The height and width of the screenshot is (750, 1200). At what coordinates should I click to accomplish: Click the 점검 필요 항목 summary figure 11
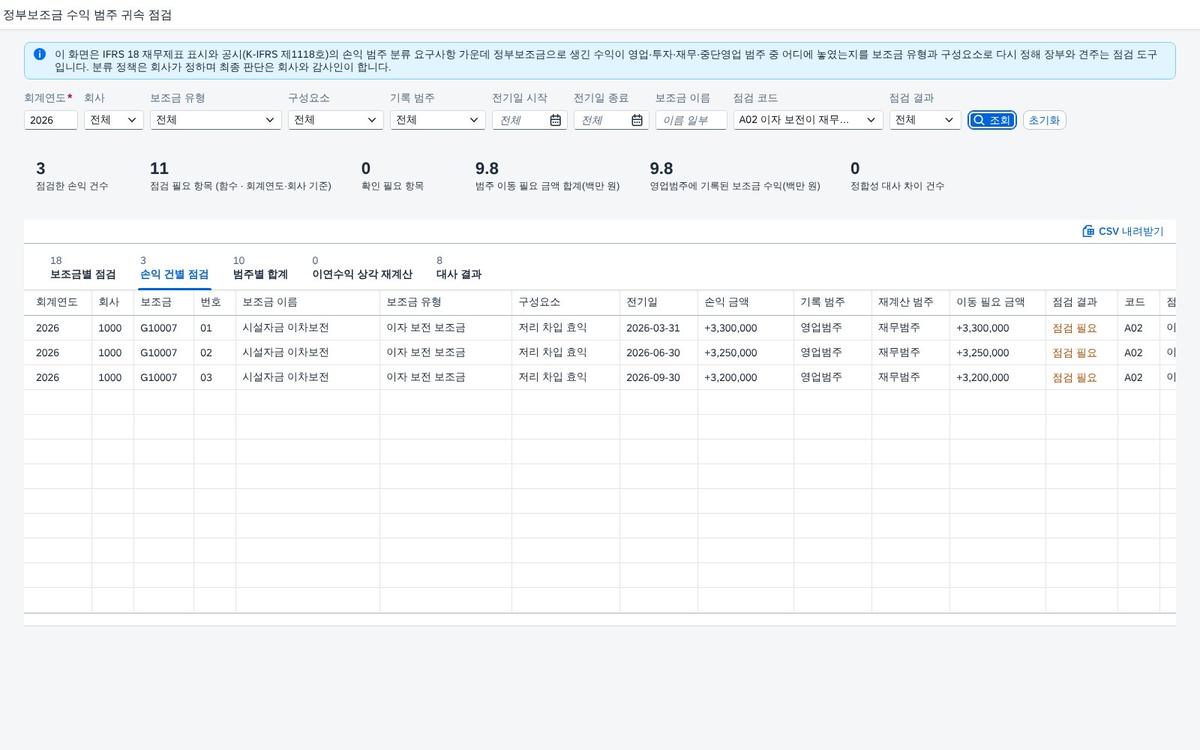159,168
